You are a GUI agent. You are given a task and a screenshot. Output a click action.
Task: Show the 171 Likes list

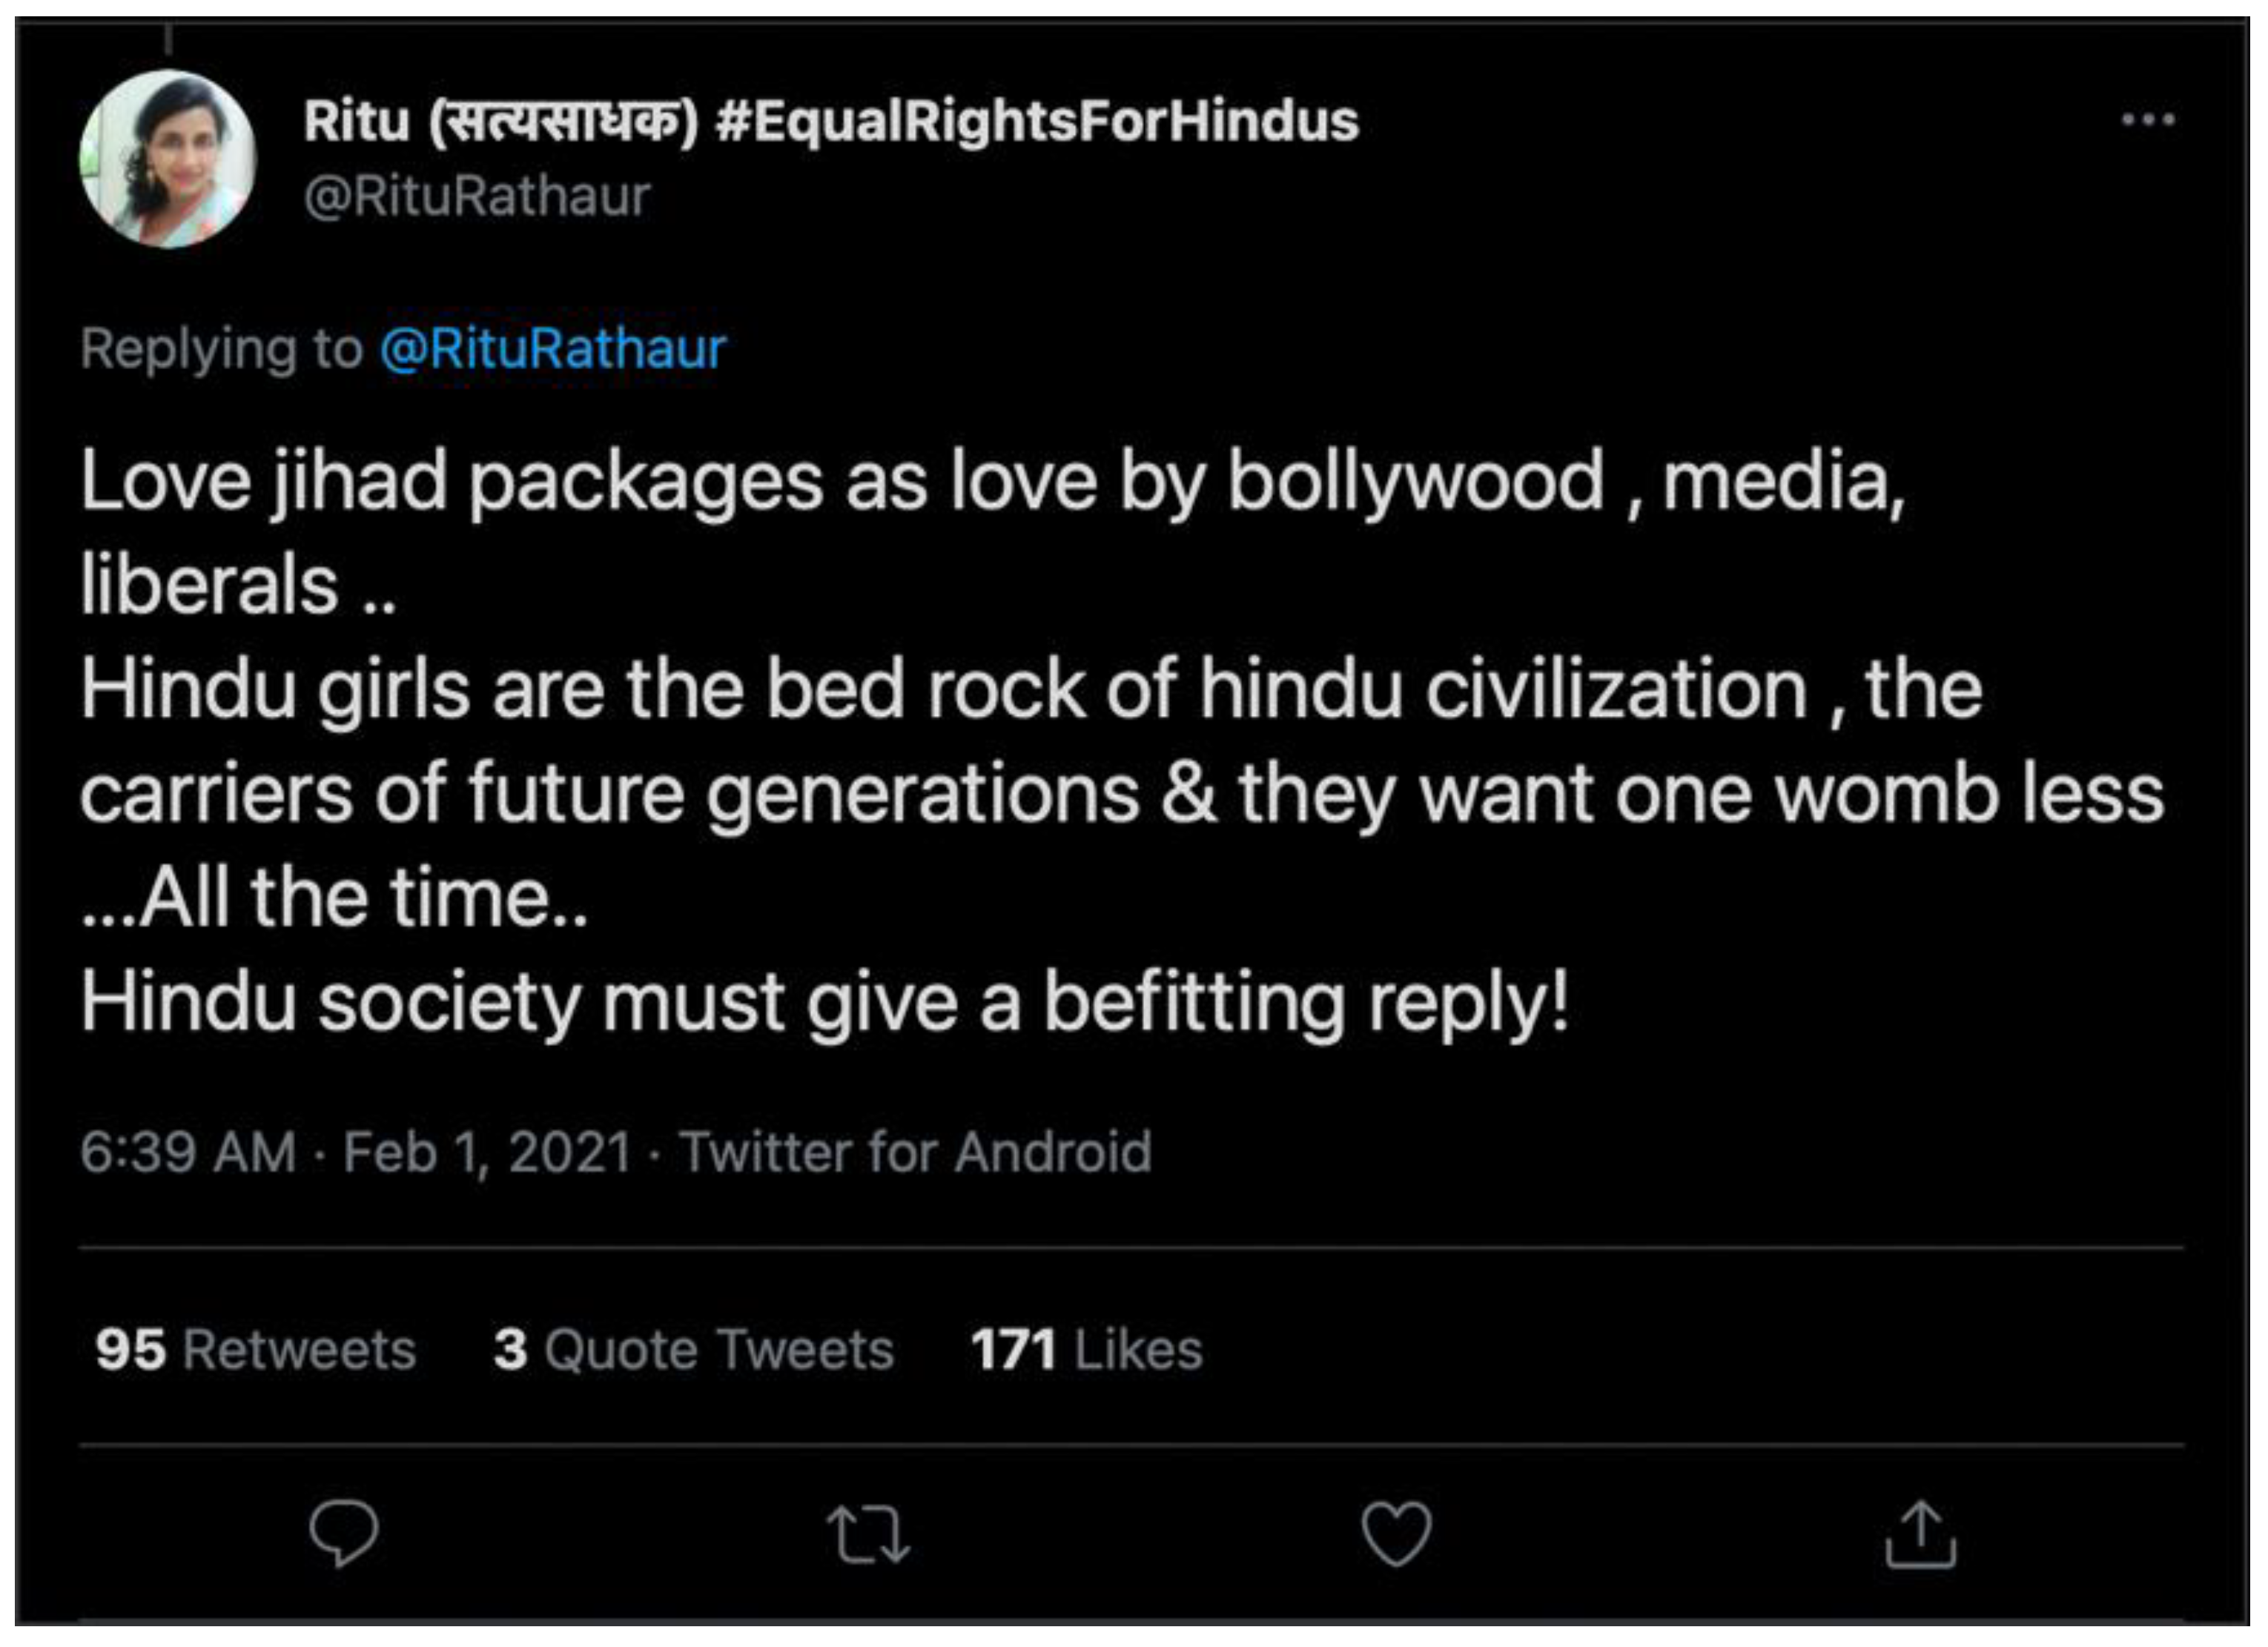1086,1349
